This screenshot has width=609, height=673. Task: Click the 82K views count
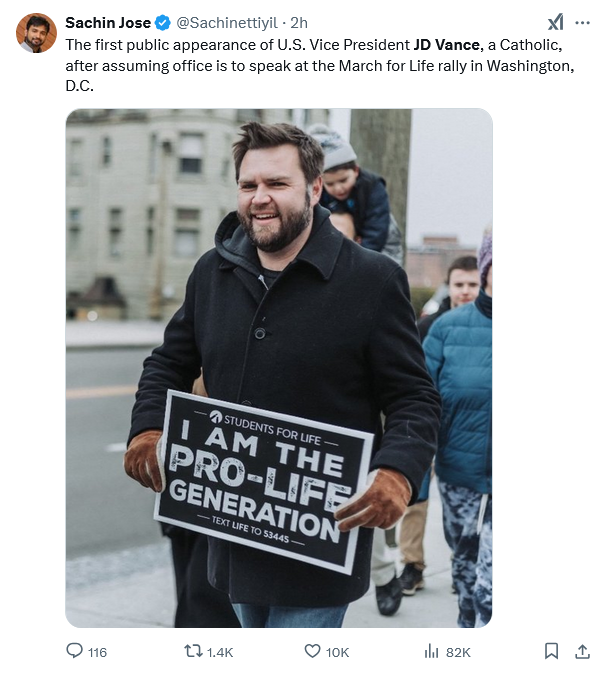[458, 652]
